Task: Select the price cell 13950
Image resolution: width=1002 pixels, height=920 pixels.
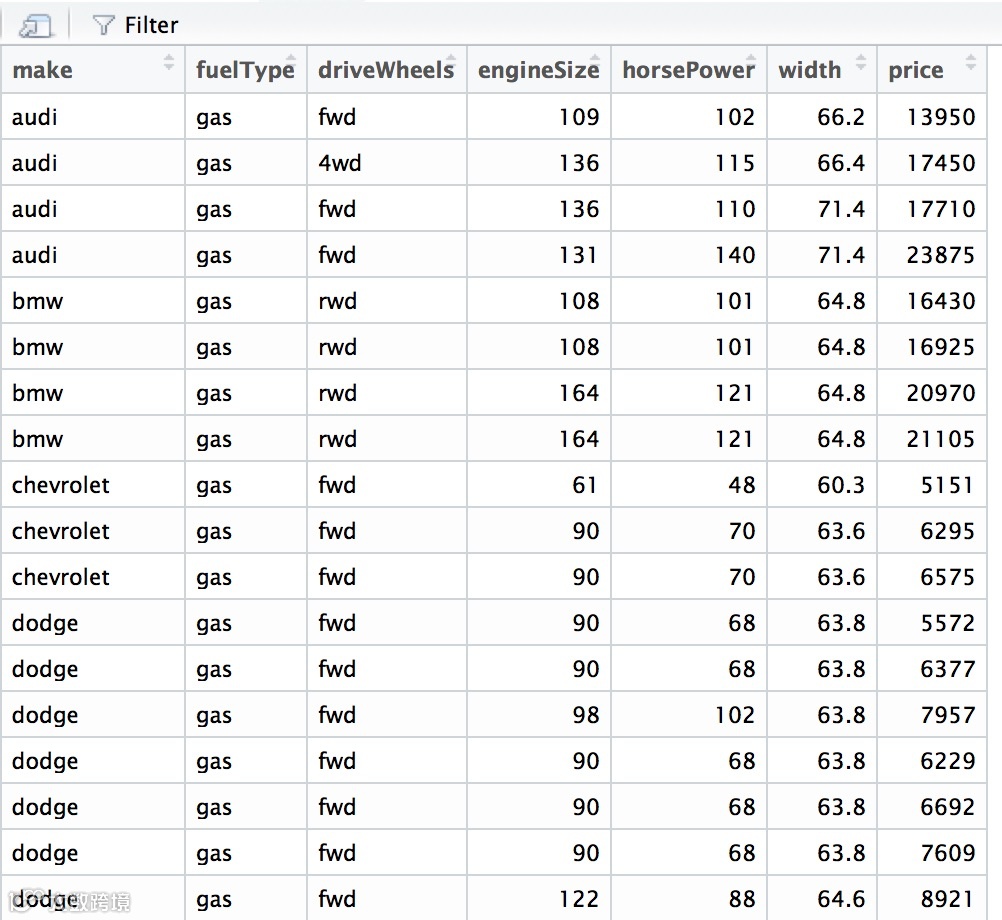Action: click(932, 117)
